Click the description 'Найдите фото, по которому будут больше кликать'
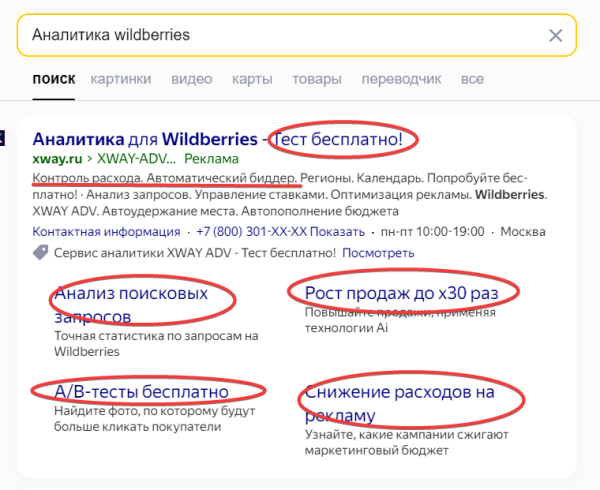The height and width of the screenshot is (490, 600). (155, 418)
